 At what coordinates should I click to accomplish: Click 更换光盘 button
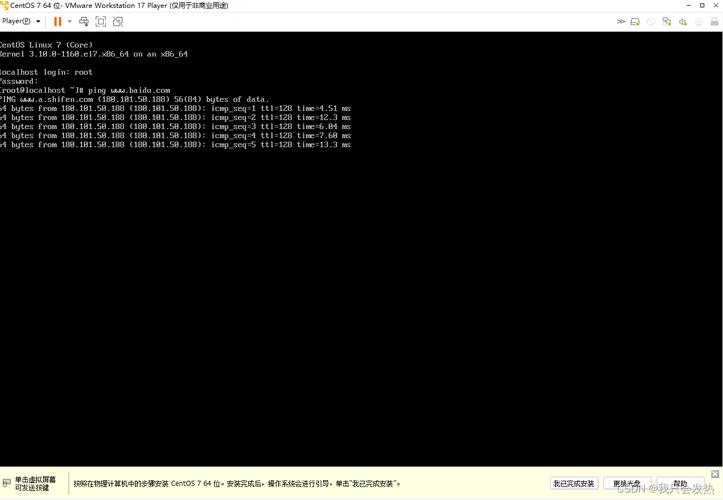(x=627, y=483)
